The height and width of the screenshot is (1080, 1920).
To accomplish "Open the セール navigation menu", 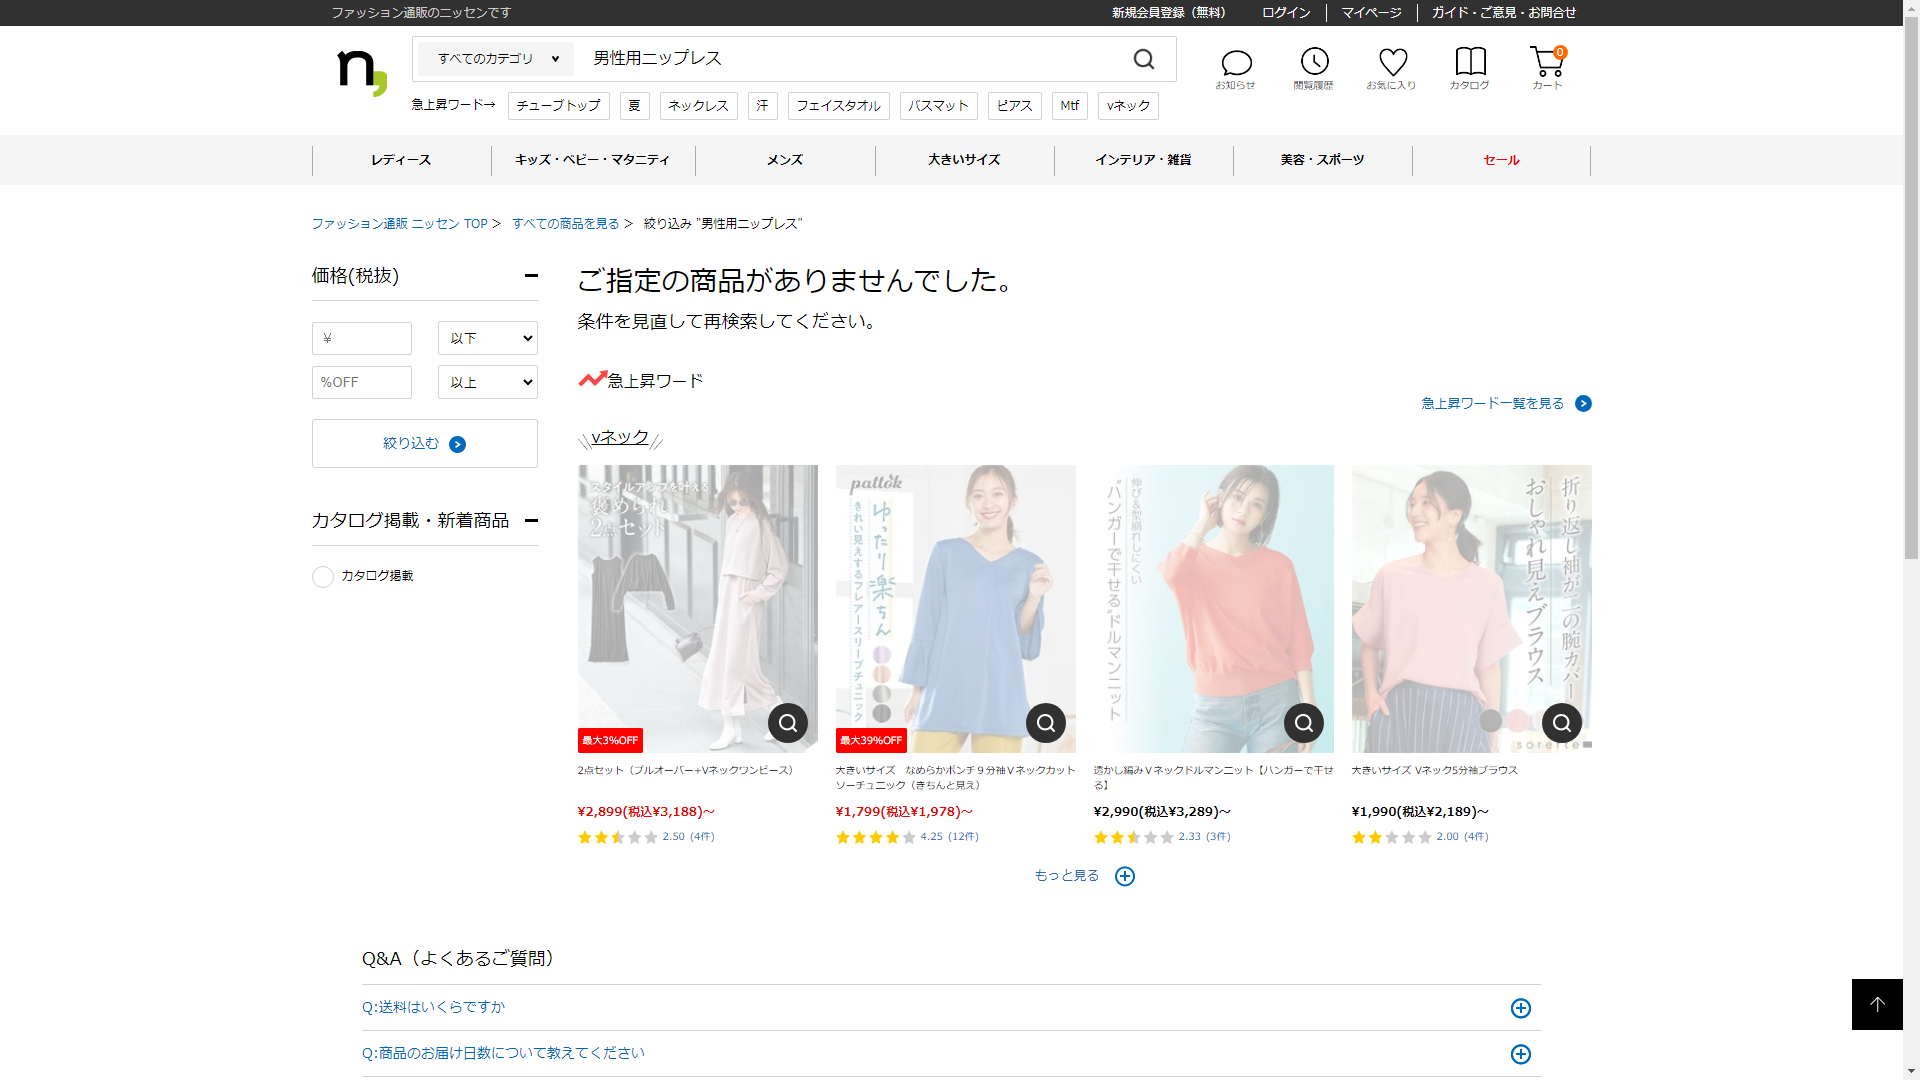I will (x=1501, y=160).
